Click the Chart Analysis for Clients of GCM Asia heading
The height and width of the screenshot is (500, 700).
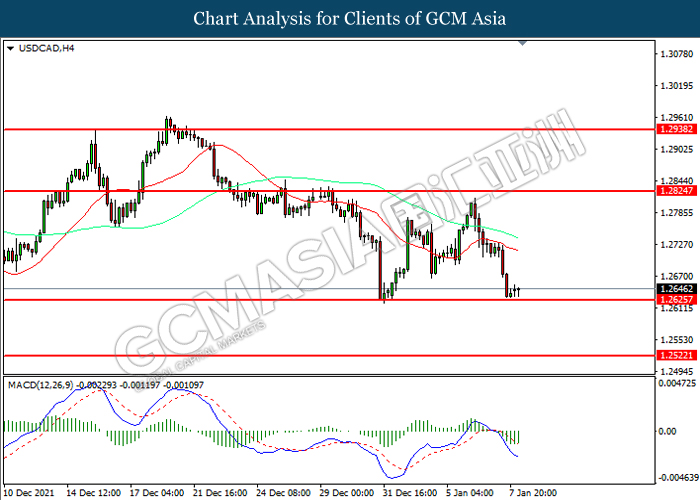click(350, 18)
